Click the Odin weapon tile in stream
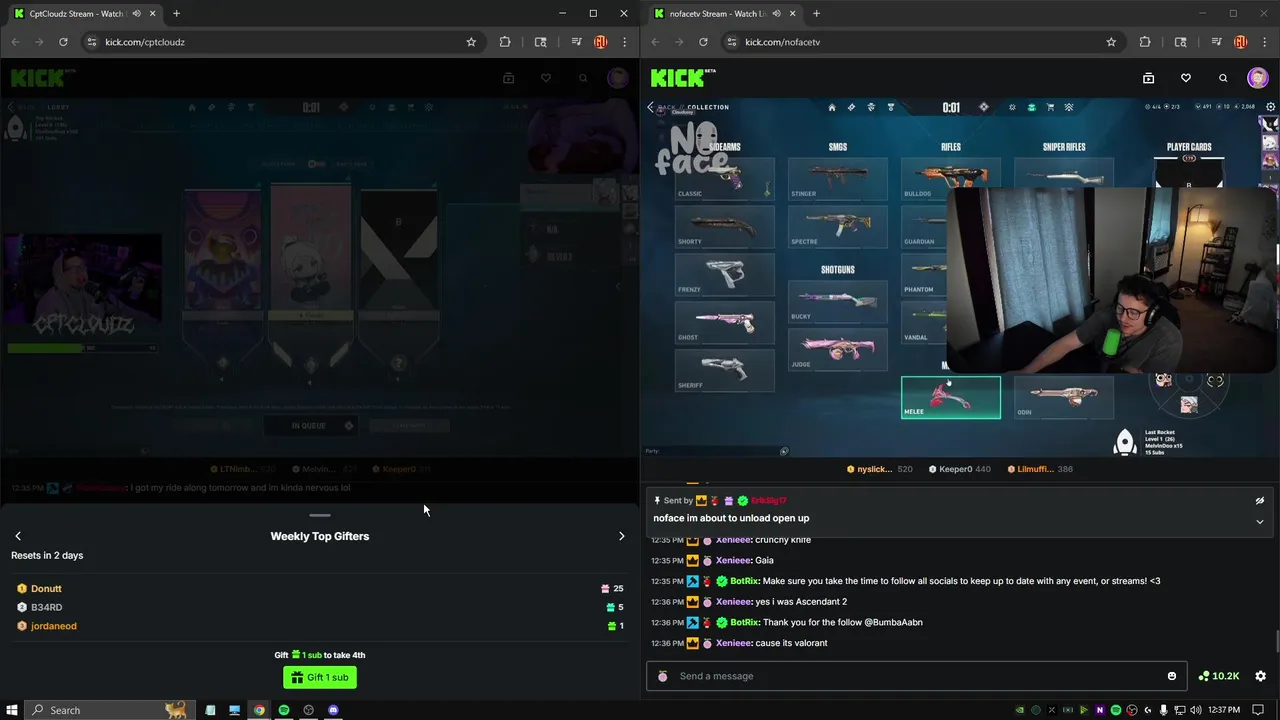The width and height of the screenshot is (1280, 720). coord(1064,397)
